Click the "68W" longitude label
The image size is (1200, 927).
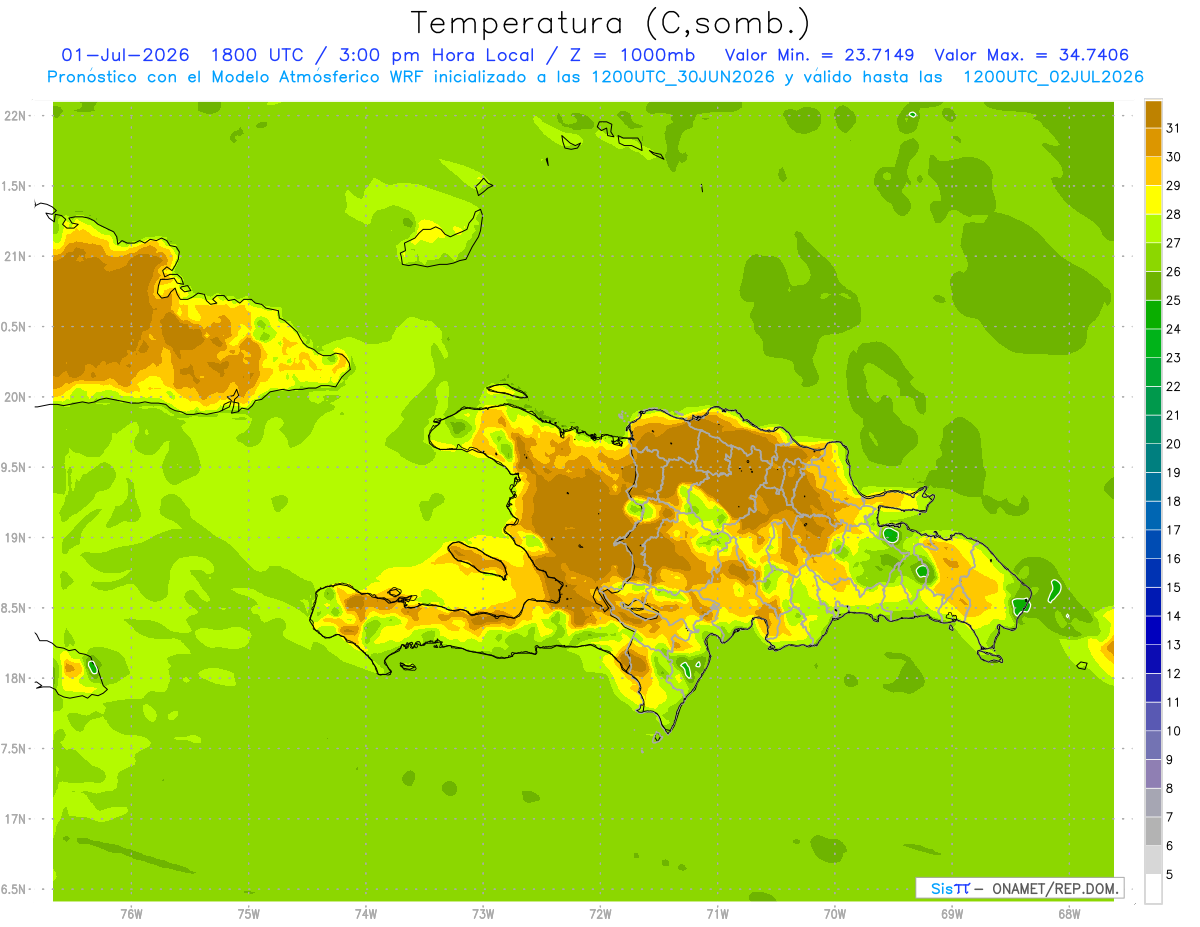click(x=1069, y=914)
